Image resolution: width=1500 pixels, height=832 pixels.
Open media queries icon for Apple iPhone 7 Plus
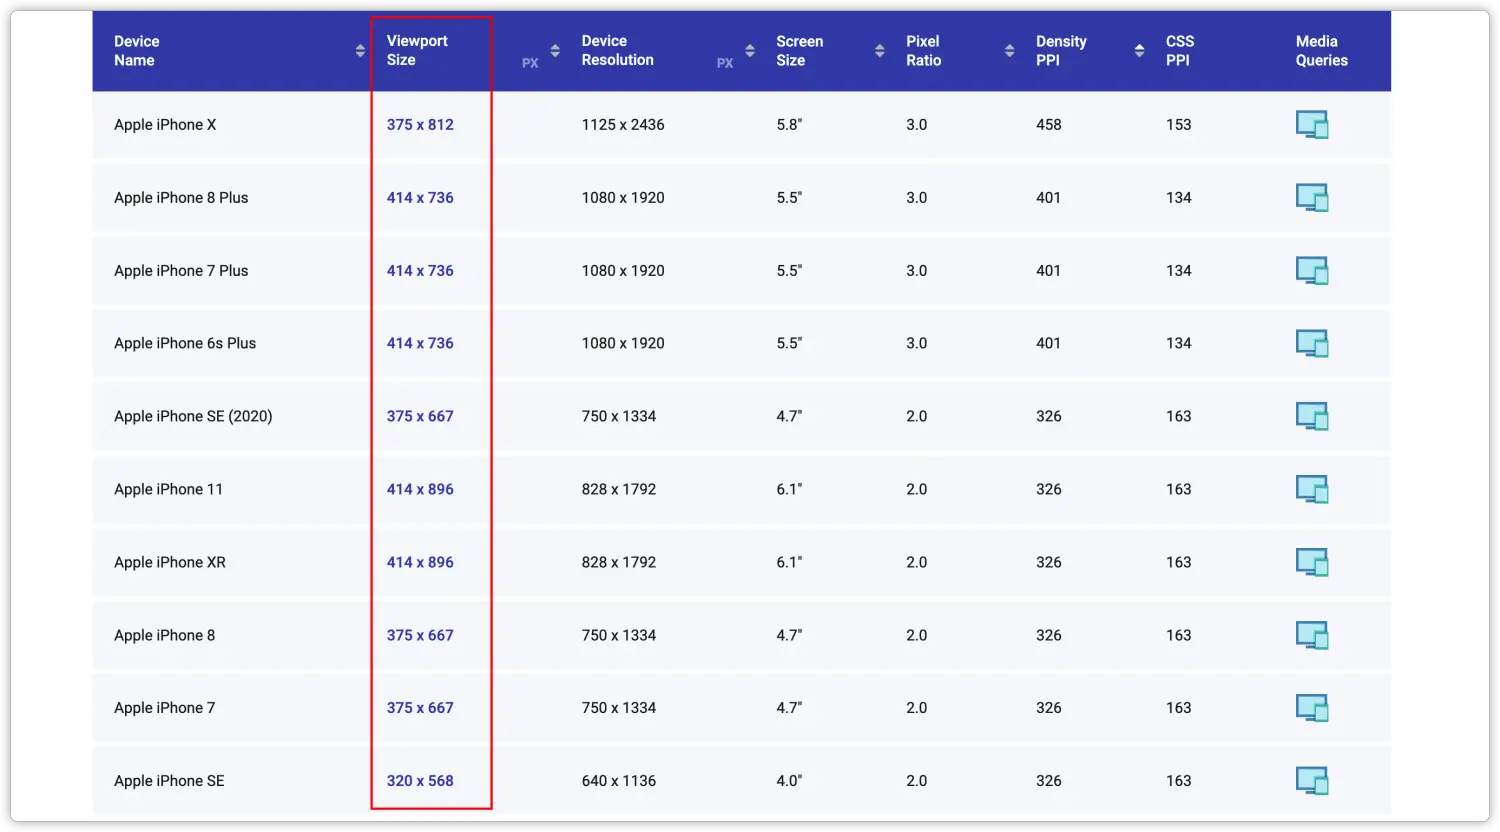[x=1312, y=271]
